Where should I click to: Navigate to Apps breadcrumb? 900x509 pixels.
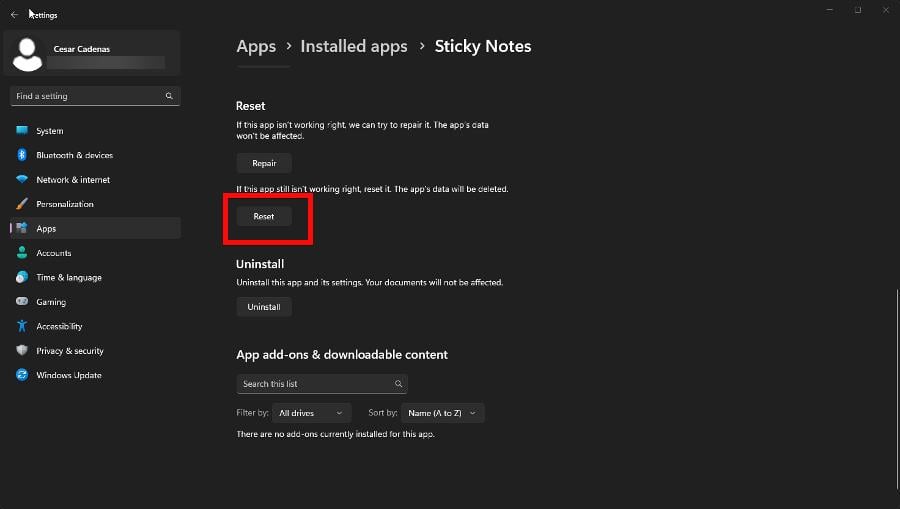256,46
